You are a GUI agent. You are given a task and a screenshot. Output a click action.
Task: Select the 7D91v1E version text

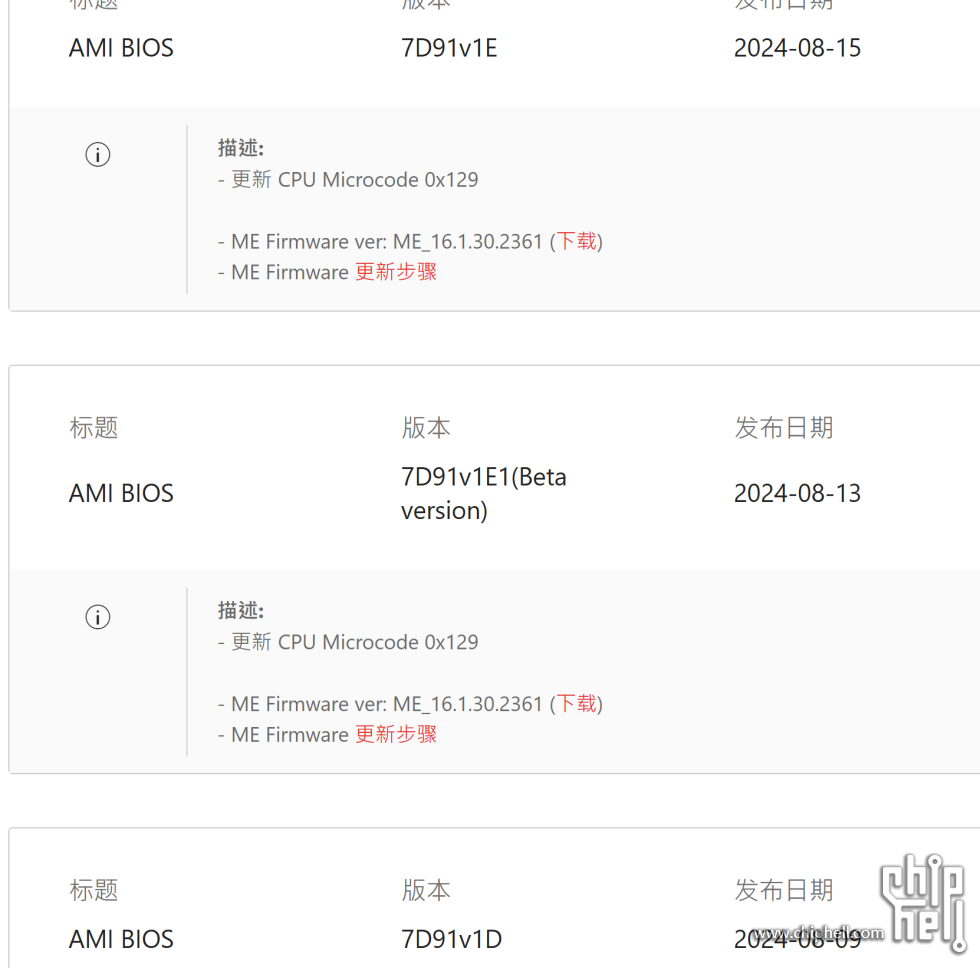[x=449, y=48]
